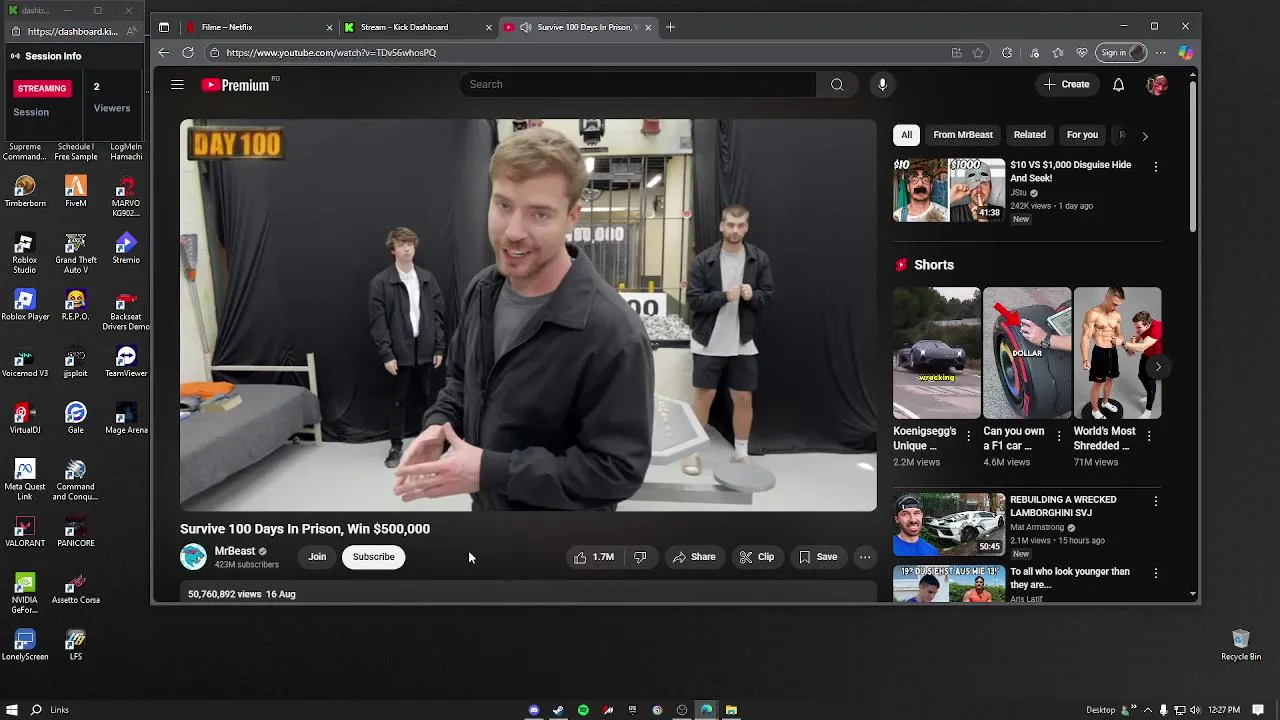The image size is (1280, 720).
Task: Select the For you filter chip
Action: 1082,135
